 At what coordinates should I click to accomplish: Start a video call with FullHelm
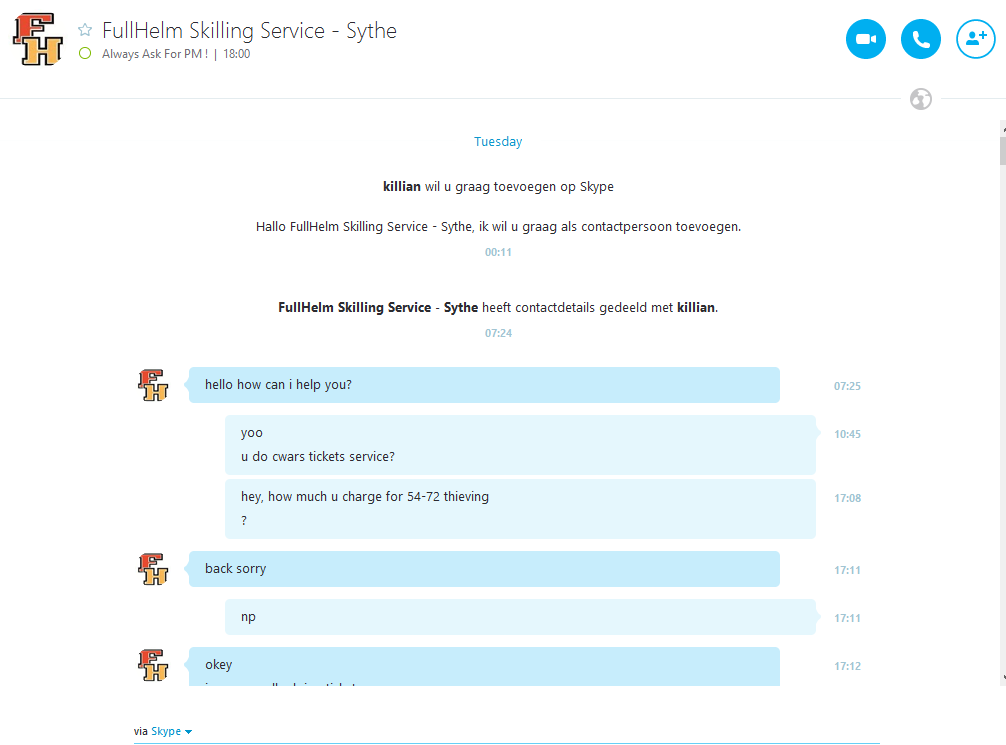tap(865, 39)
